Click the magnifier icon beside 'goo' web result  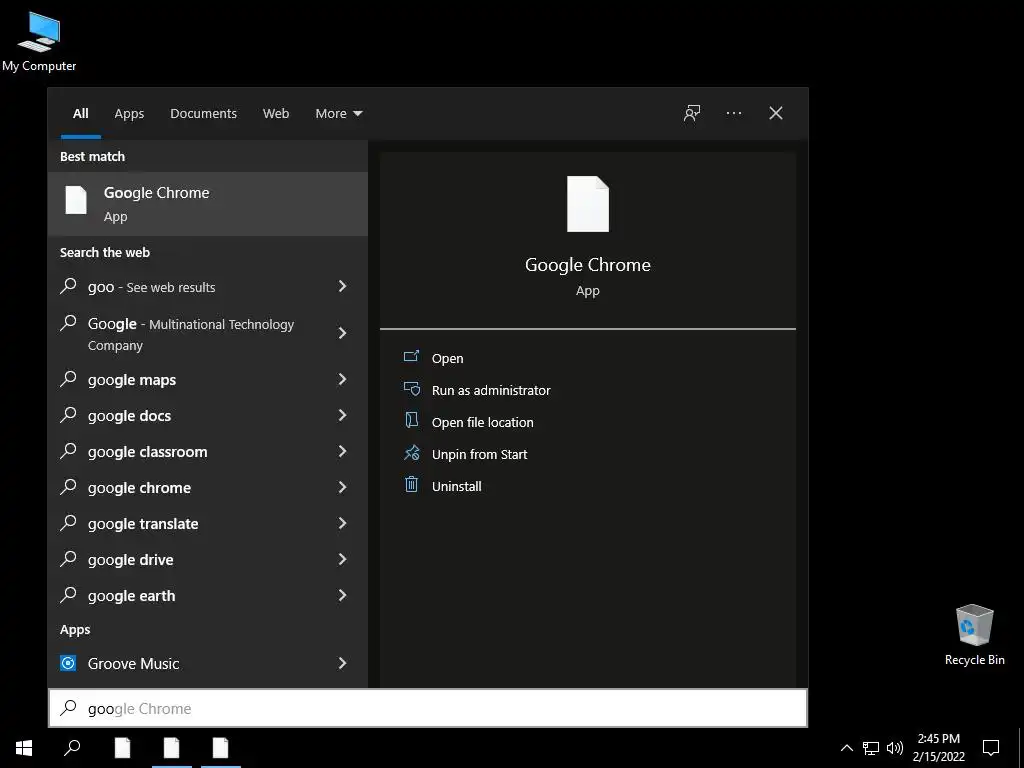pos(68,285)
